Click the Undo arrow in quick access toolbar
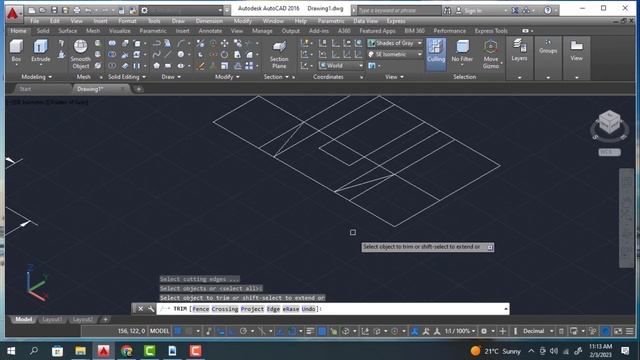Viewport: 640px width, 360px height. 88,10
